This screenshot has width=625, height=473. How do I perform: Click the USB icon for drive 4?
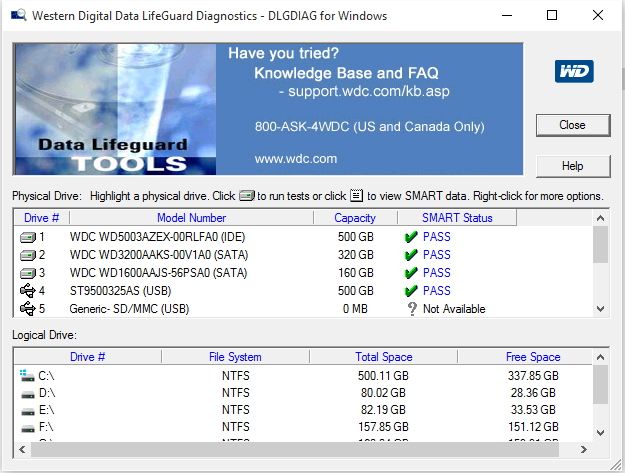[28, 291]
